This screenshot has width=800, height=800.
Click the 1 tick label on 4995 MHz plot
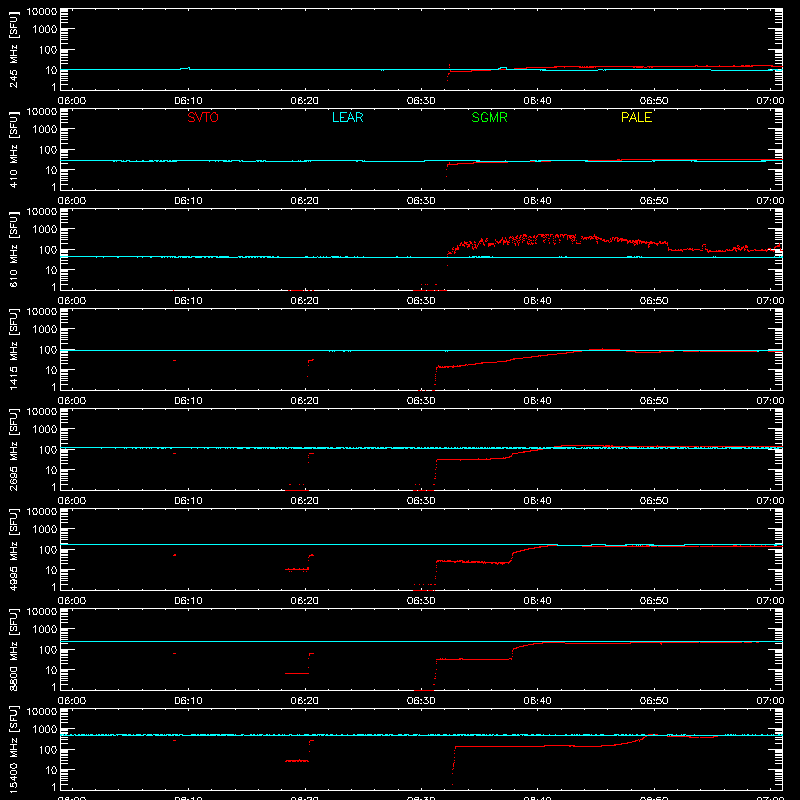tap(54, 587)
